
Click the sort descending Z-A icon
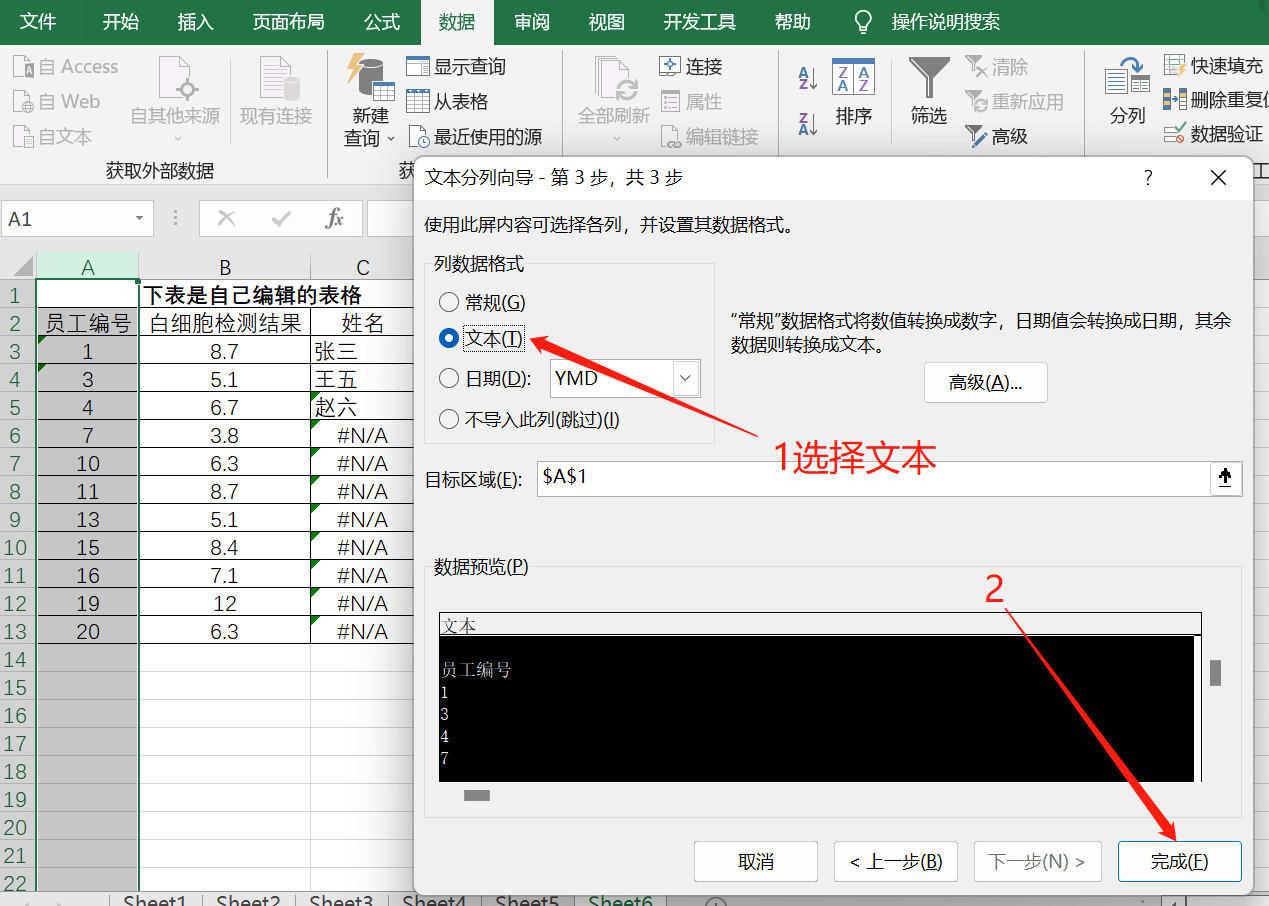point(808,124)
